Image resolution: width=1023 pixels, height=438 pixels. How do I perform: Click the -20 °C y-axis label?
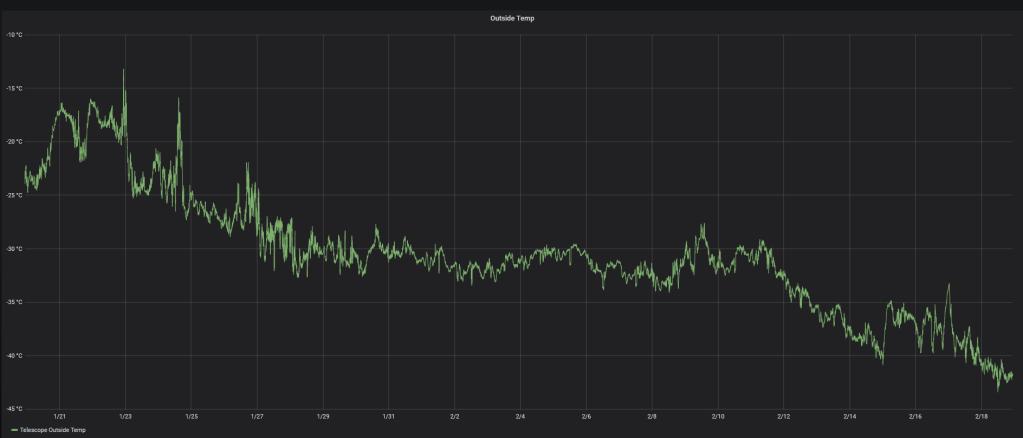(x=14, y=142)
